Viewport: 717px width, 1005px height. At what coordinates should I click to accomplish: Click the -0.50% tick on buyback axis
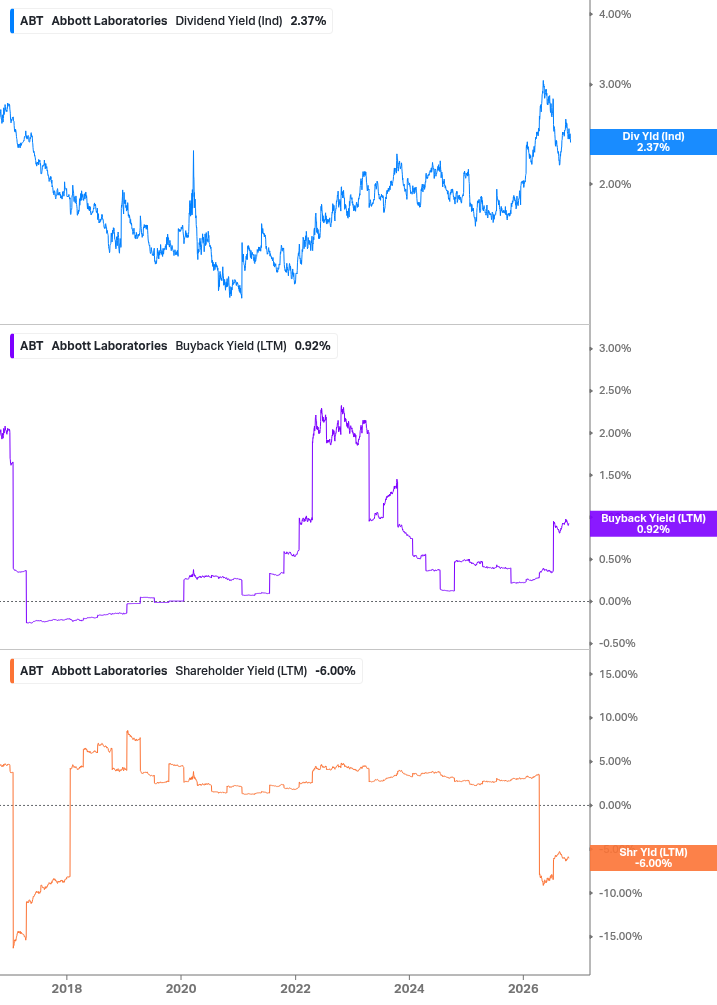(617, 643)
